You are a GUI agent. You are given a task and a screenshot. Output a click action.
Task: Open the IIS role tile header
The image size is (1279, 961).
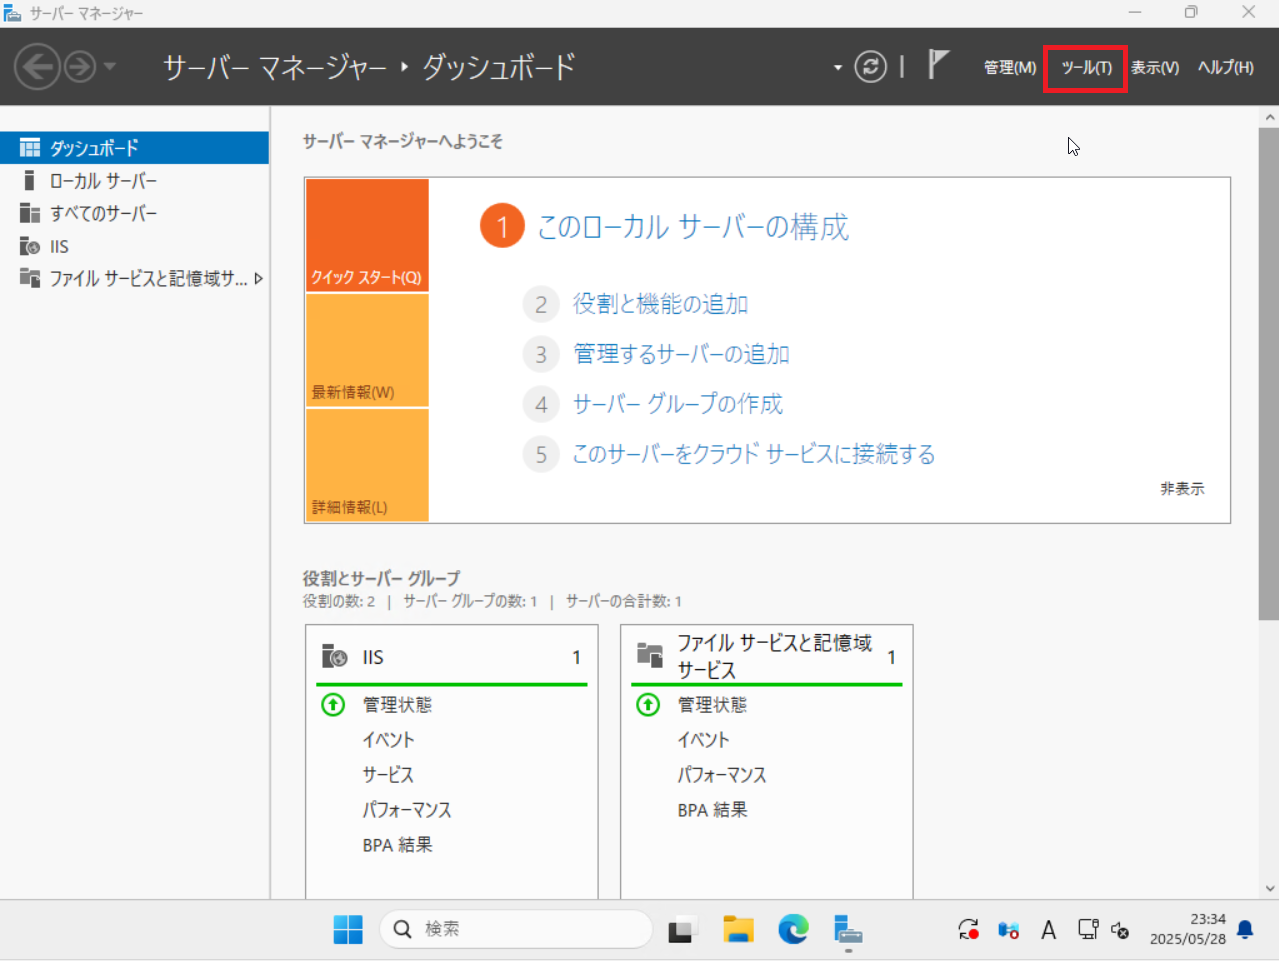pyautogui.click(x=452, y=657)
